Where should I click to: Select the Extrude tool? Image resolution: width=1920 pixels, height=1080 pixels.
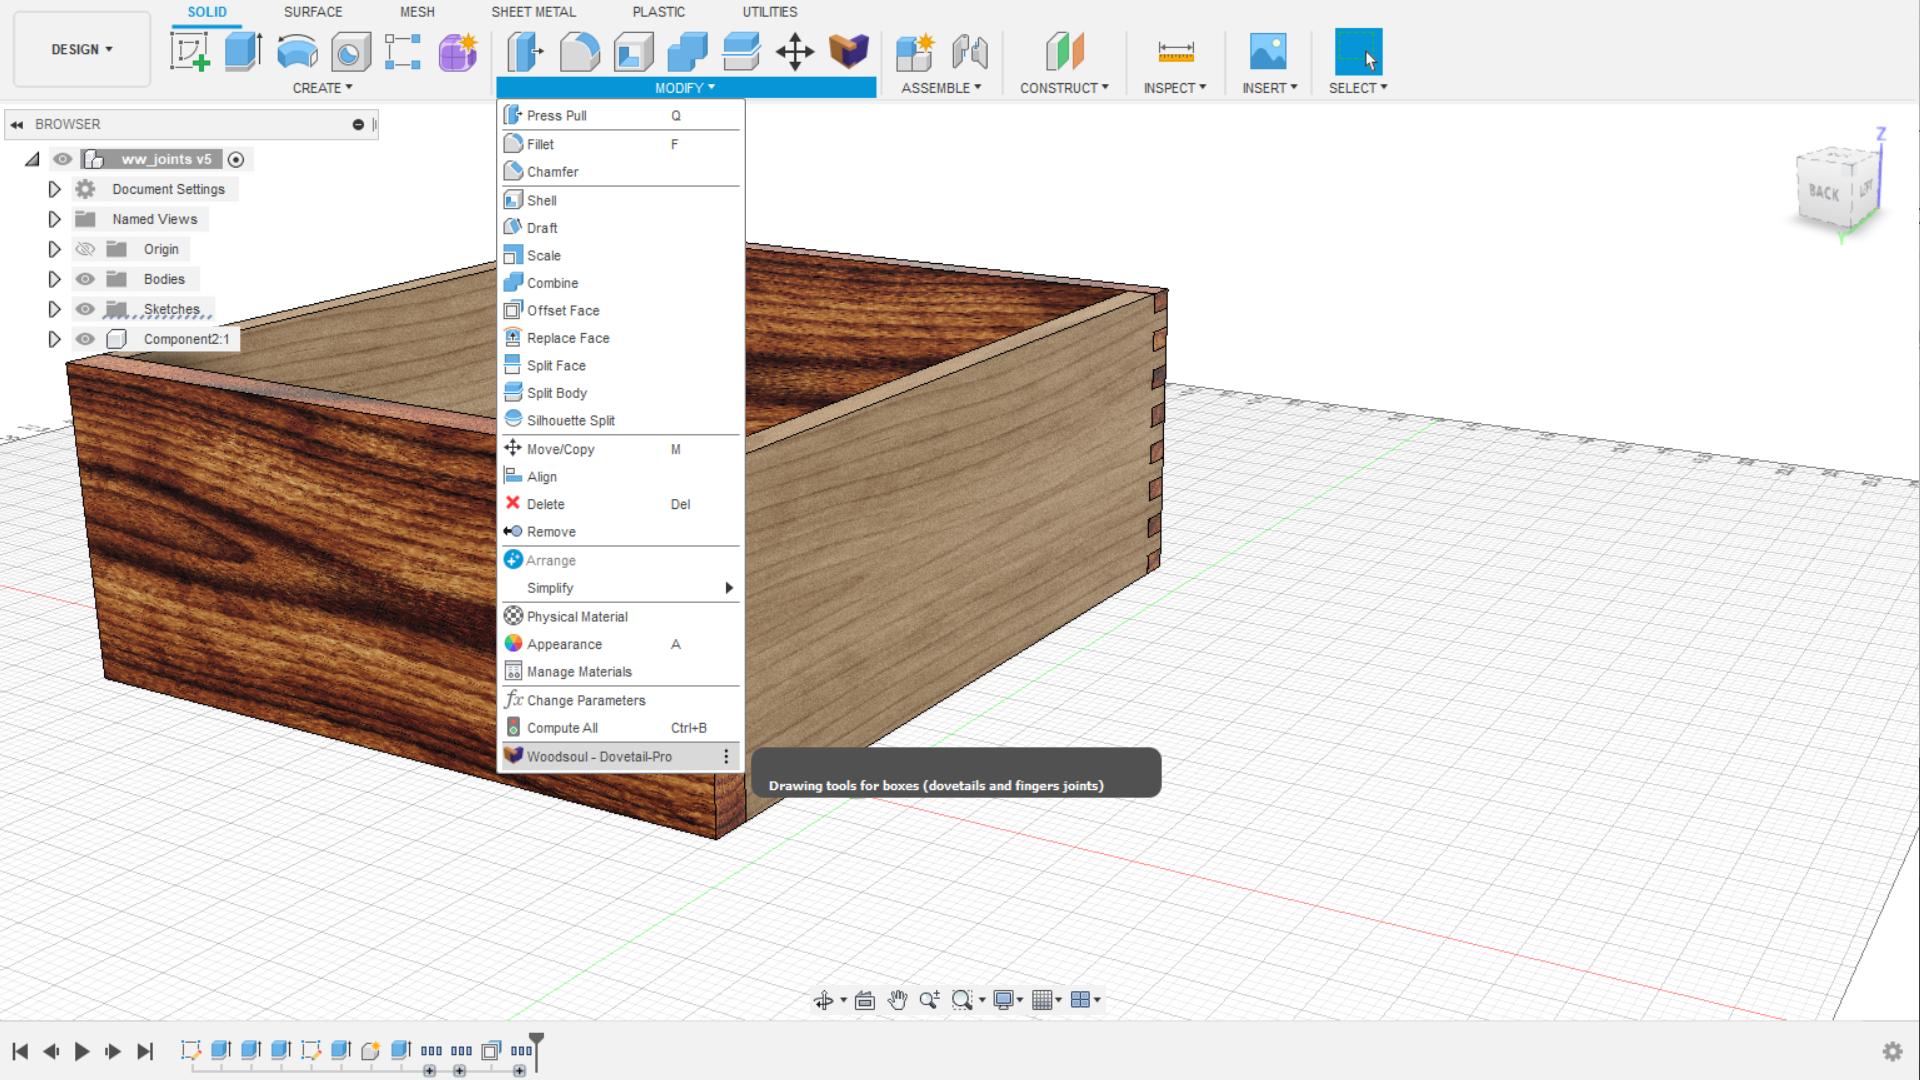pos(242,51)
